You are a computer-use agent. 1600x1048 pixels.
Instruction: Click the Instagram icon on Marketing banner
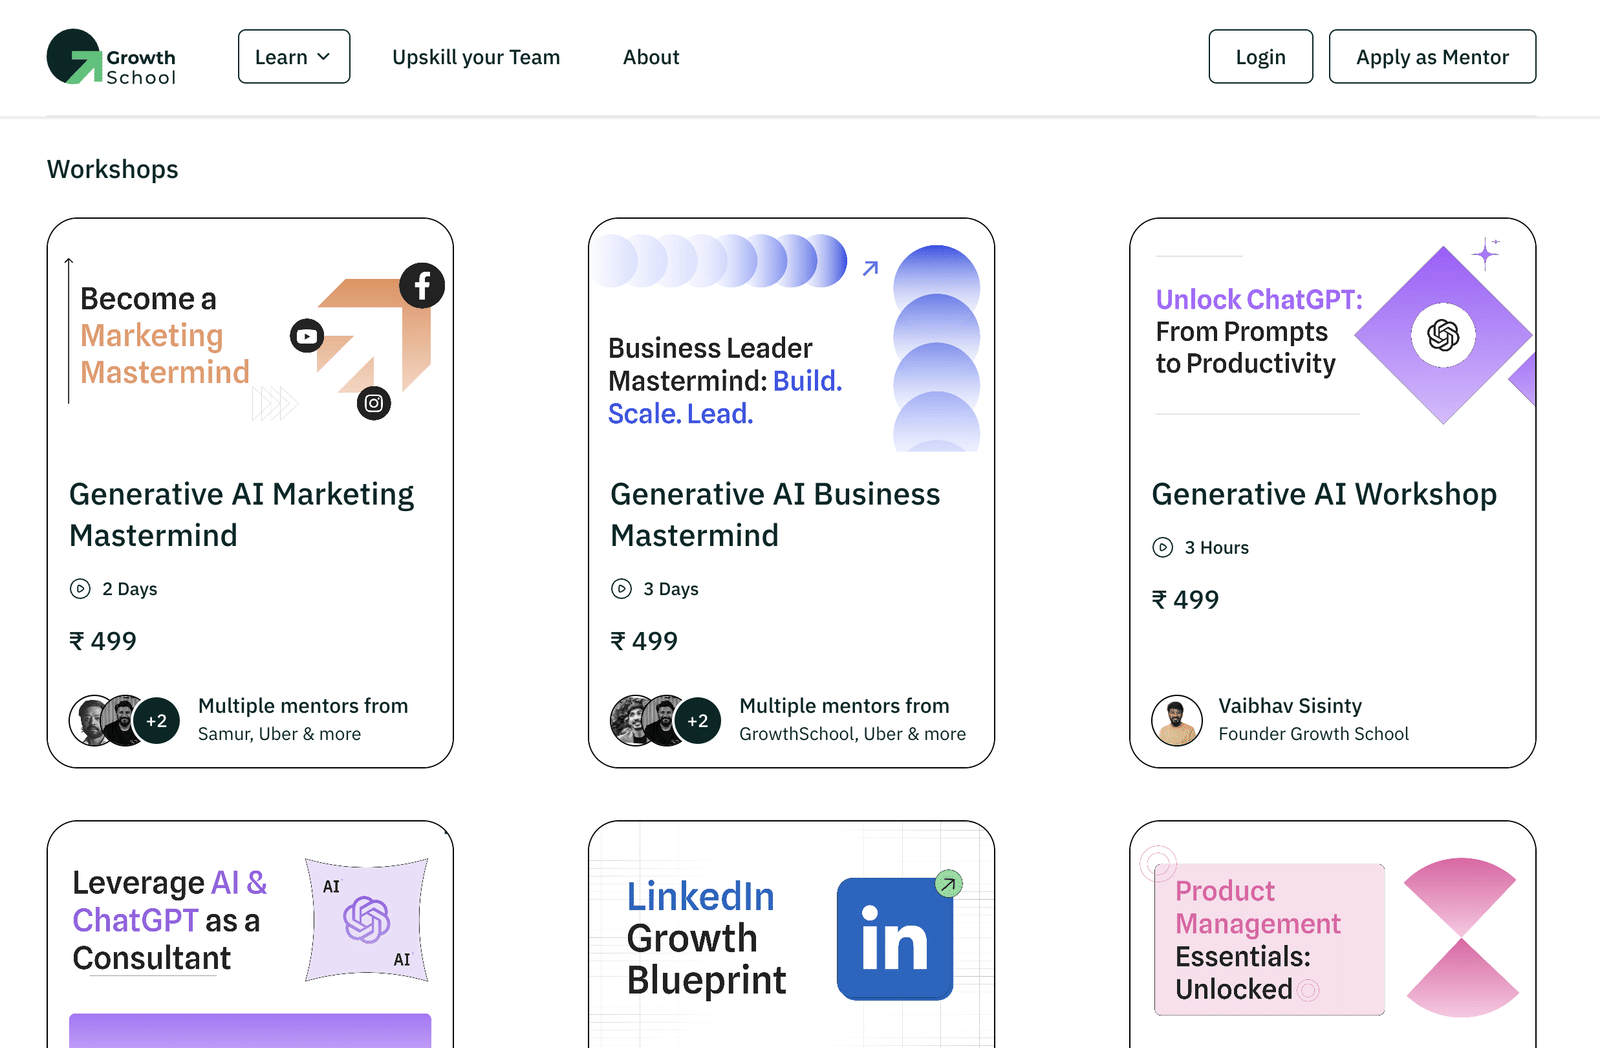374,403
